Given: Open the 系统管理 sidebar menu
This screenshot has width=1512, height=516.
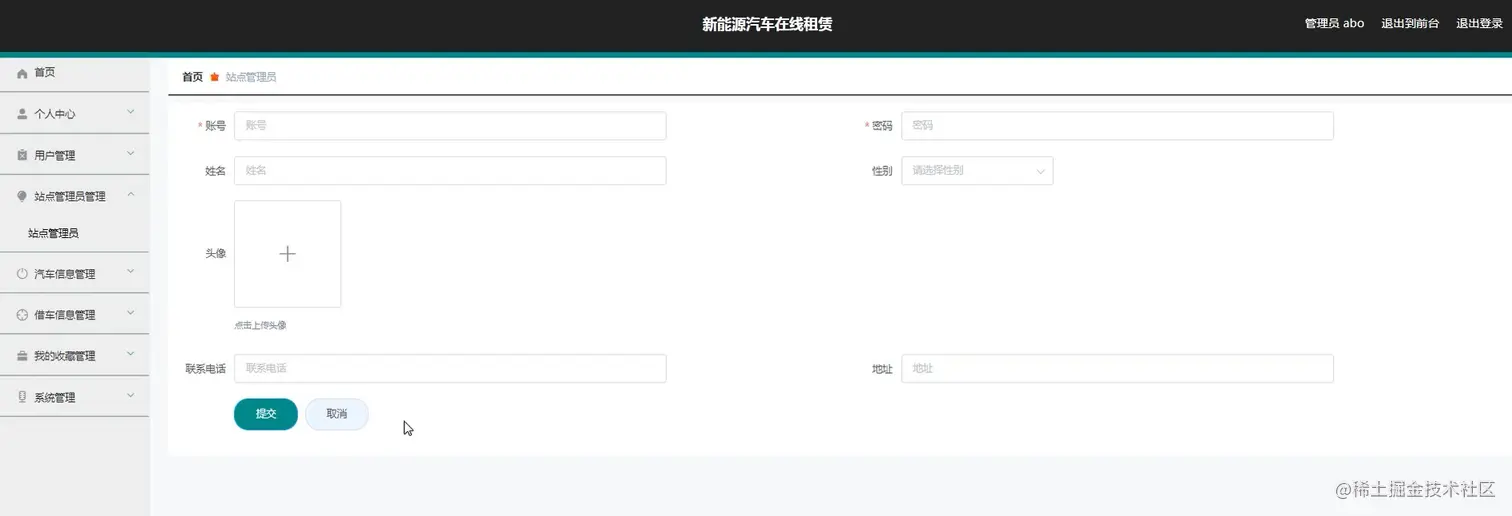Looking at the screenshot, I should coord(75,397).
